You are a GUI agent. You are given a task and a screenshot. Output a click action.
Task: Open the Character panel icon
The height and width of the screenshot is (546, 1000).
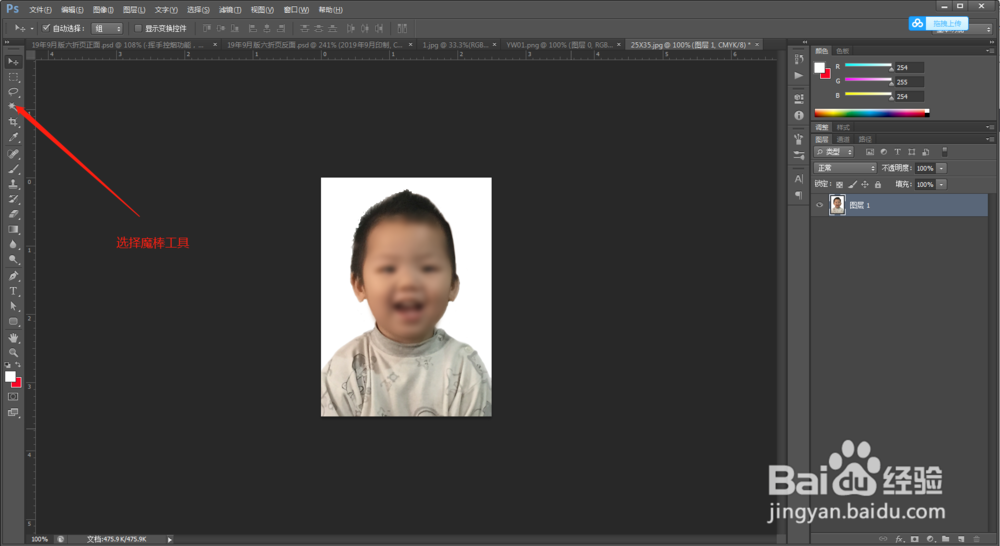798,179
